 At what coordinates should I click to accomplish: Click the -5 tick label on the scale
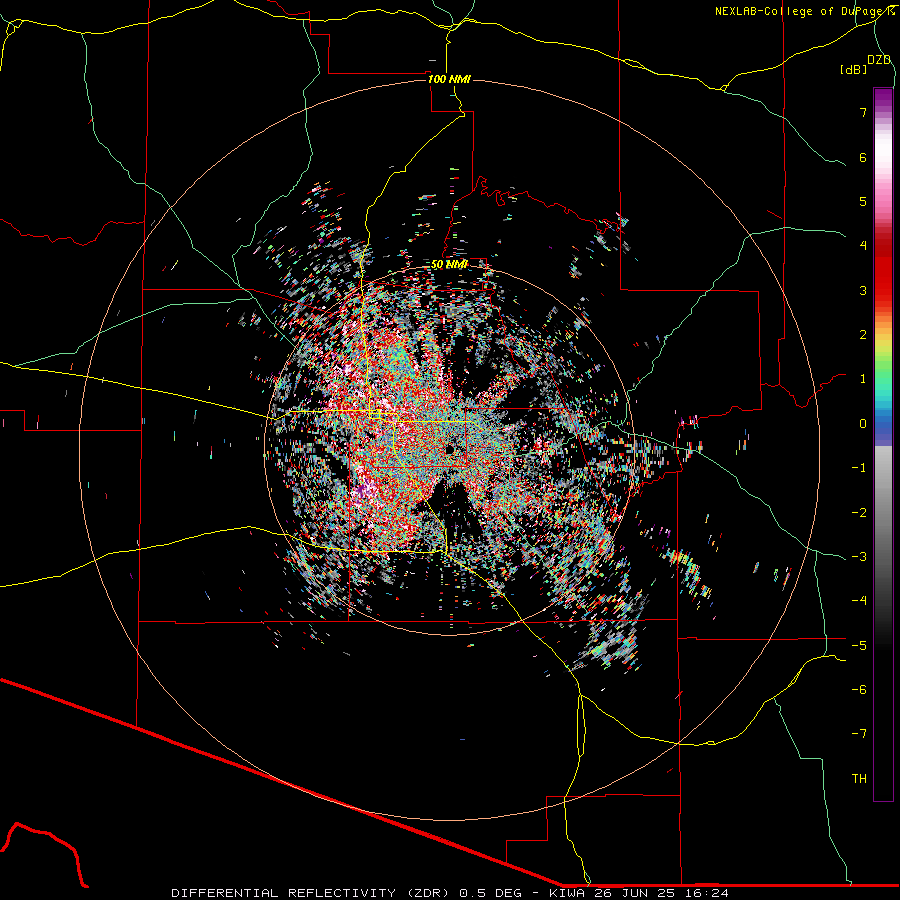click(x=859, y=646)
